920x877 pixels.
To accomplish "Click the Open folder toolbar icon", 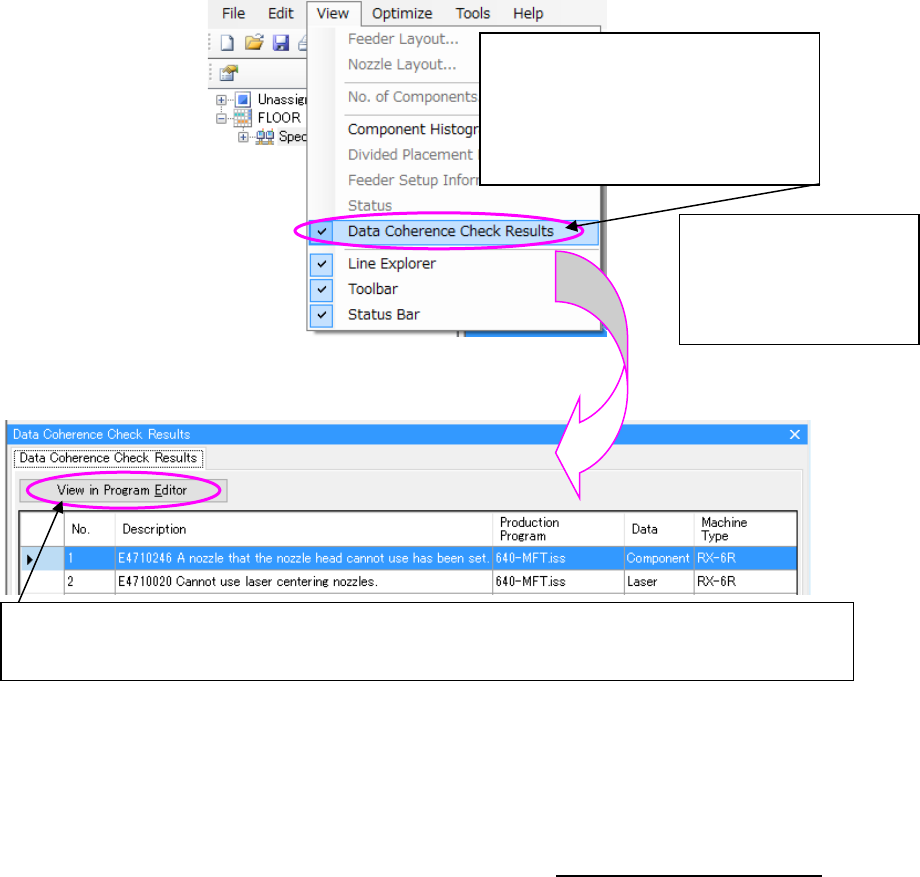I will [x=254, y=43].
